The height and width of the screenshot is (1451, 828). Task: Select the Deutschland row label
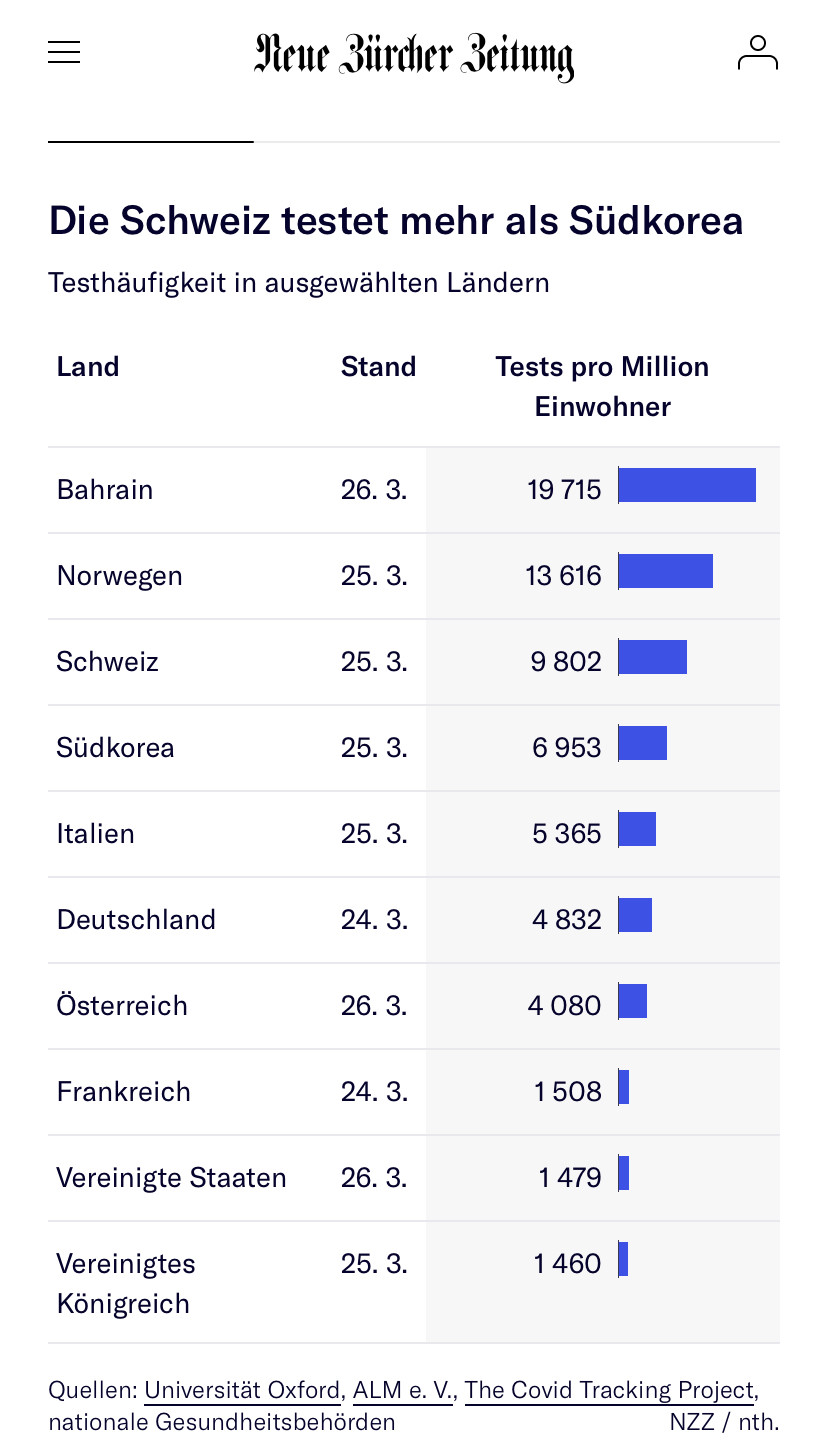(136, 920)
